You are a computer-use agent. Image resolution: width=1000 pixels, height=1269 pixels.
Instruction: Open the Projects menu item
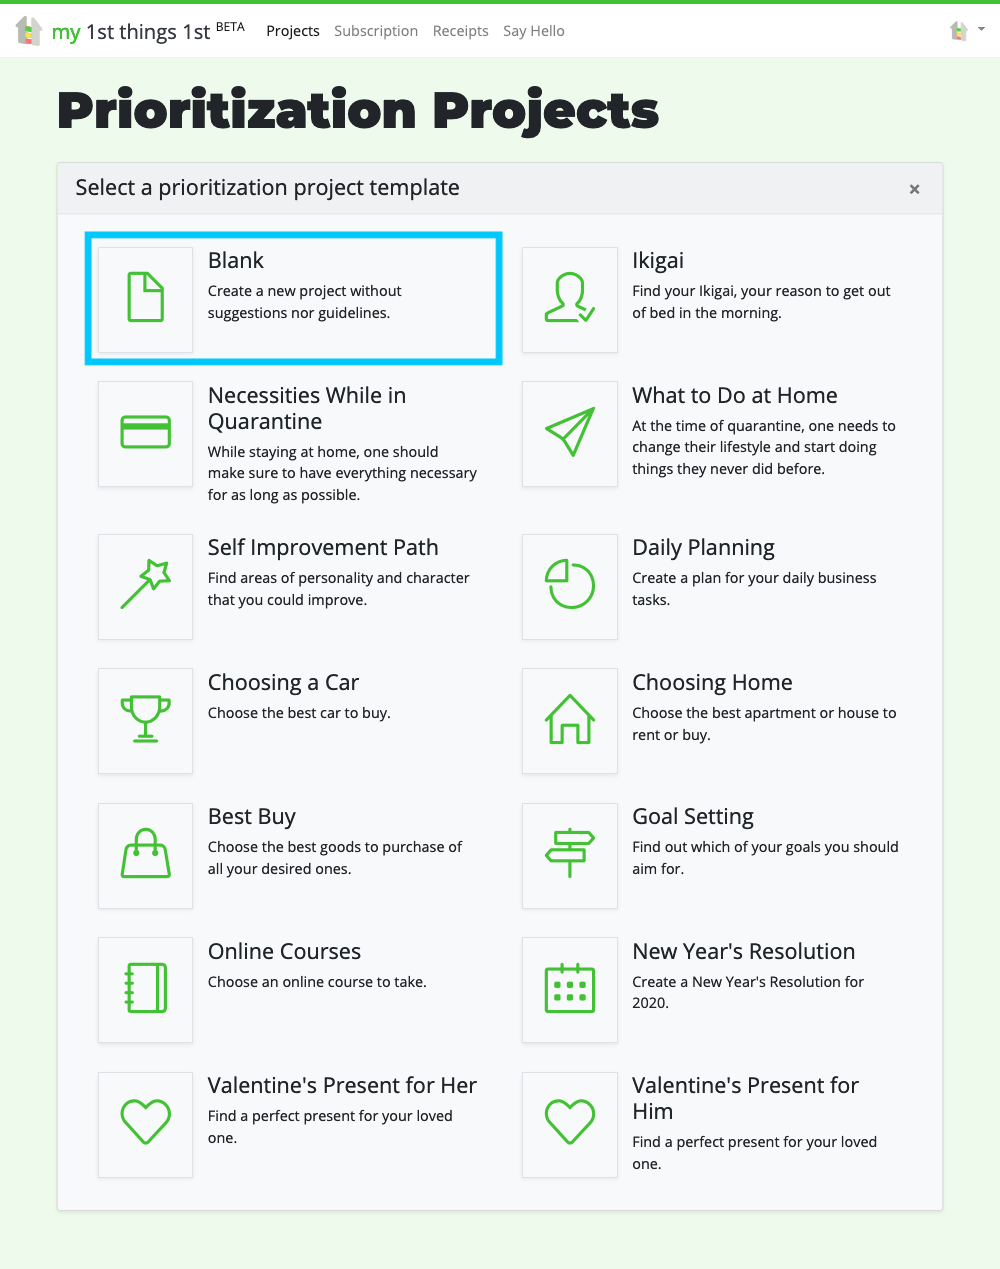293,31
